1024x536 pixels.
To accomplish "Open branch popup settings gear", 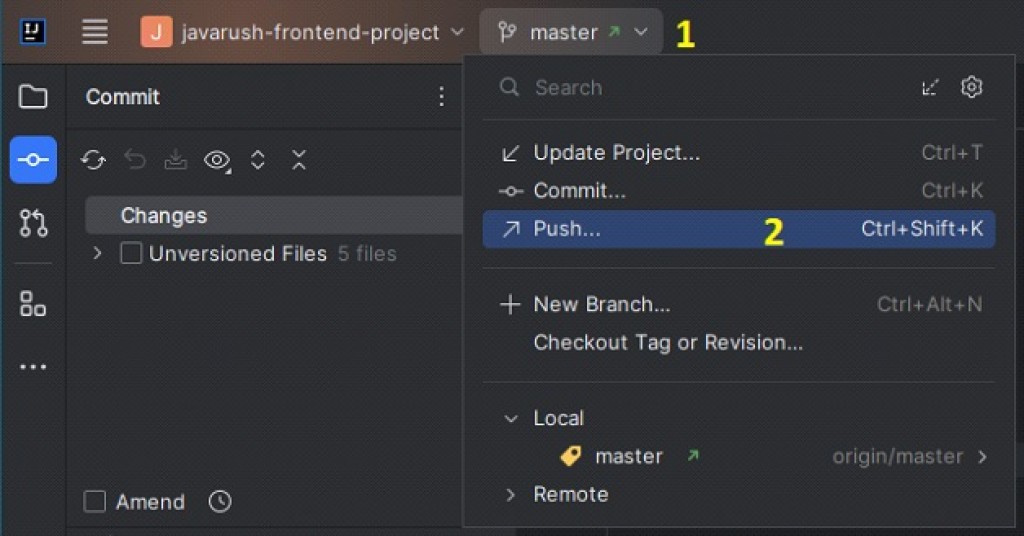I will click(x=971, y=87).
